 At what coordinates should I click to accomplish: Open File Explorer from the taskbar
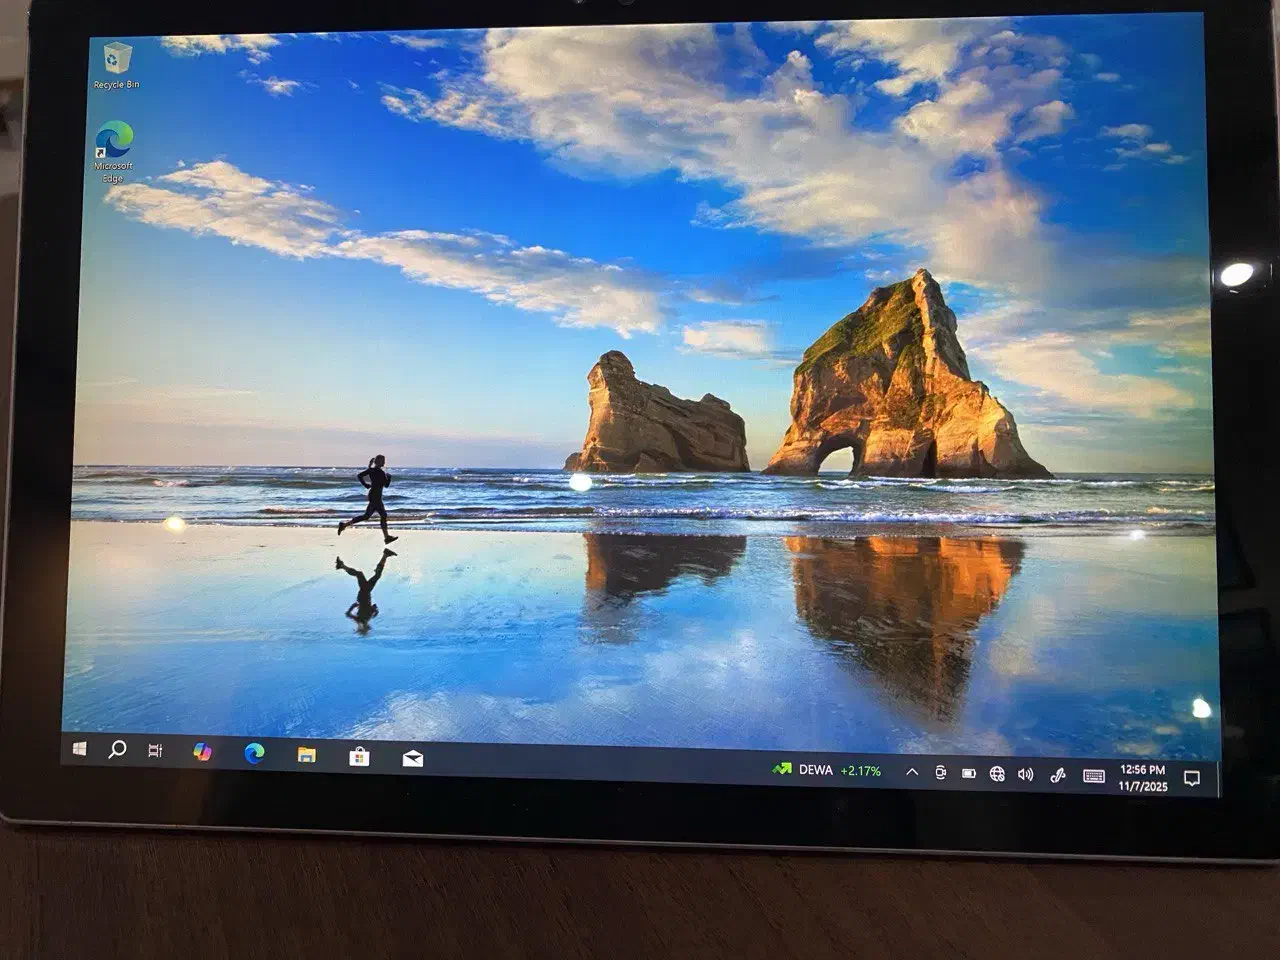[307, 755]
